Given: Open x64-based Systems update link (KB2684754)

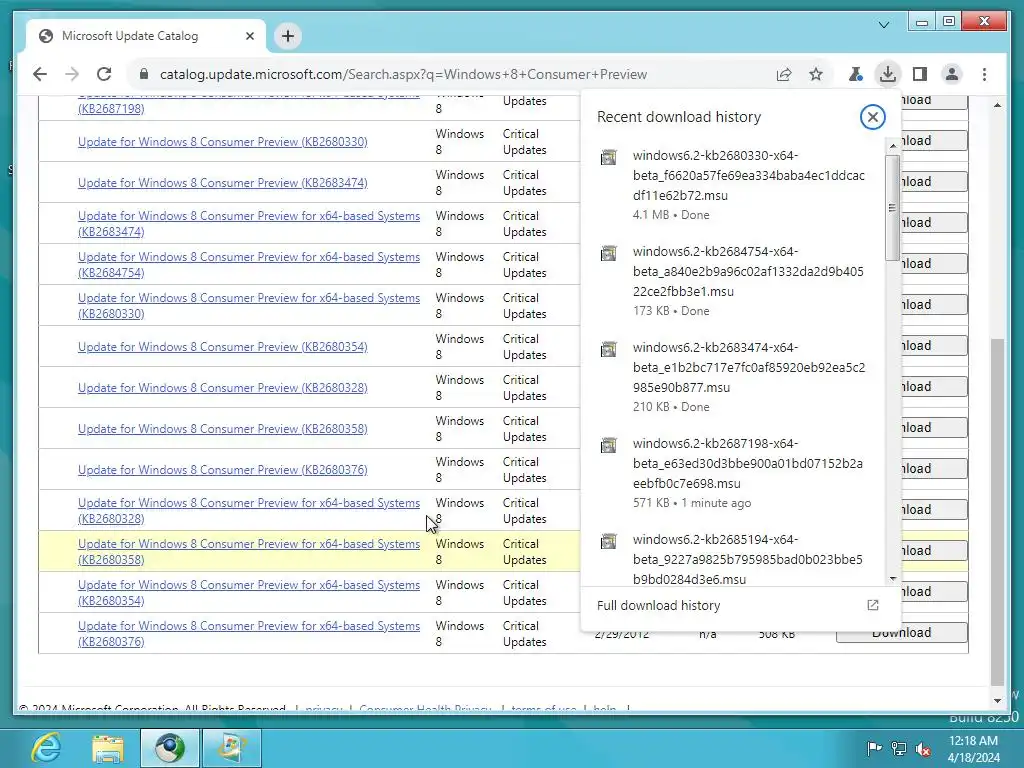Looking at the screenshot, I should click(x=249, y=264).
